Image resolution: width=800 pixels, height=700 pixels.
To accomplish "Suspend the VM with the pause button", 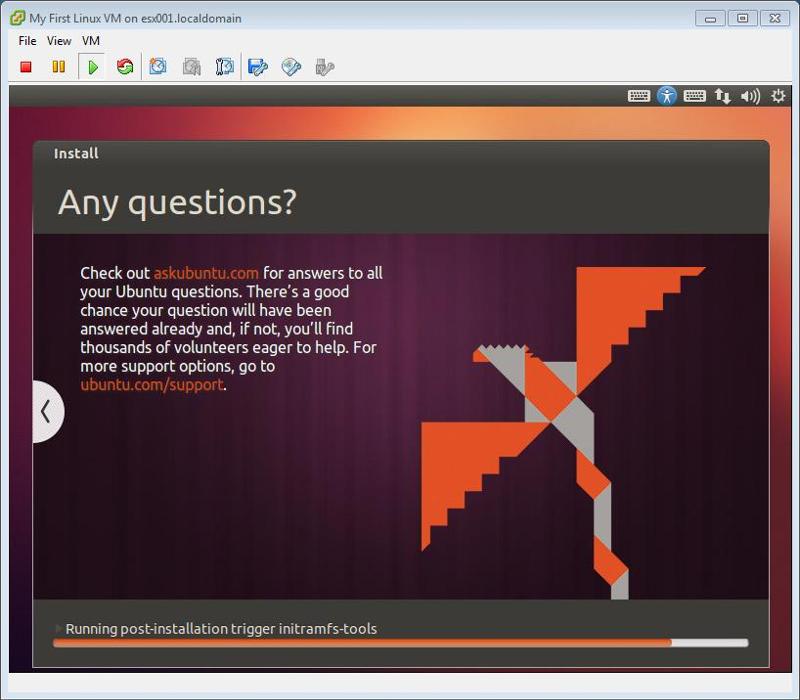I will pyautogui.click(x=59, y=67).
